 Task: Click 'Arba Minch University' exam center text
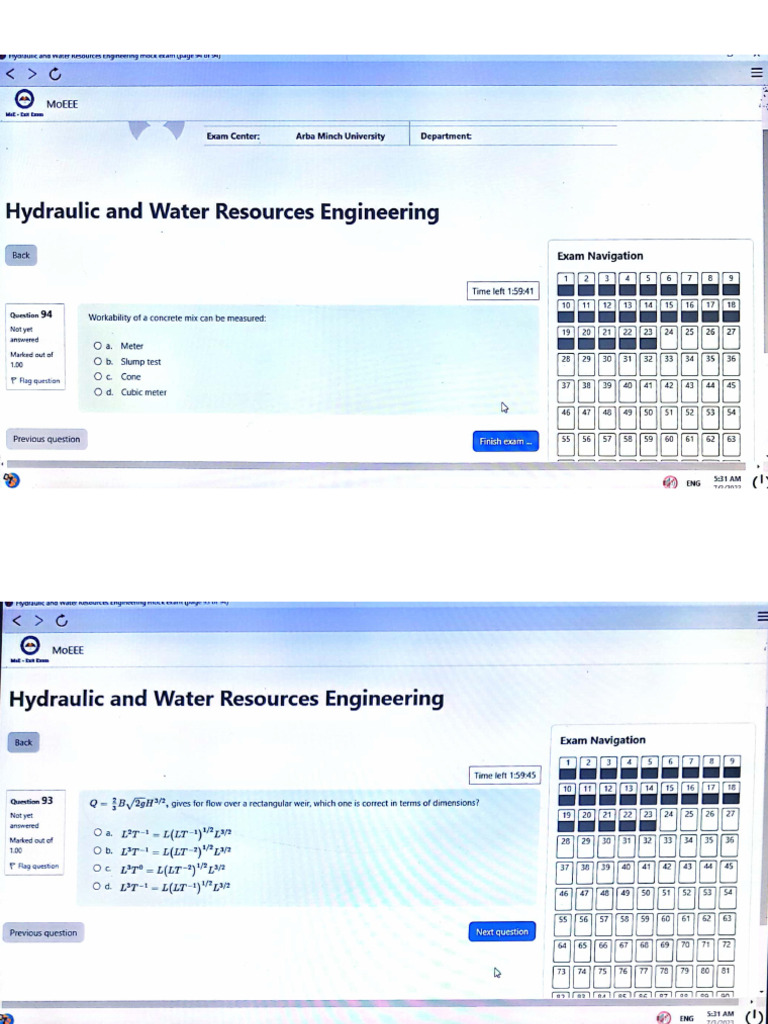[x=340, y=136]
